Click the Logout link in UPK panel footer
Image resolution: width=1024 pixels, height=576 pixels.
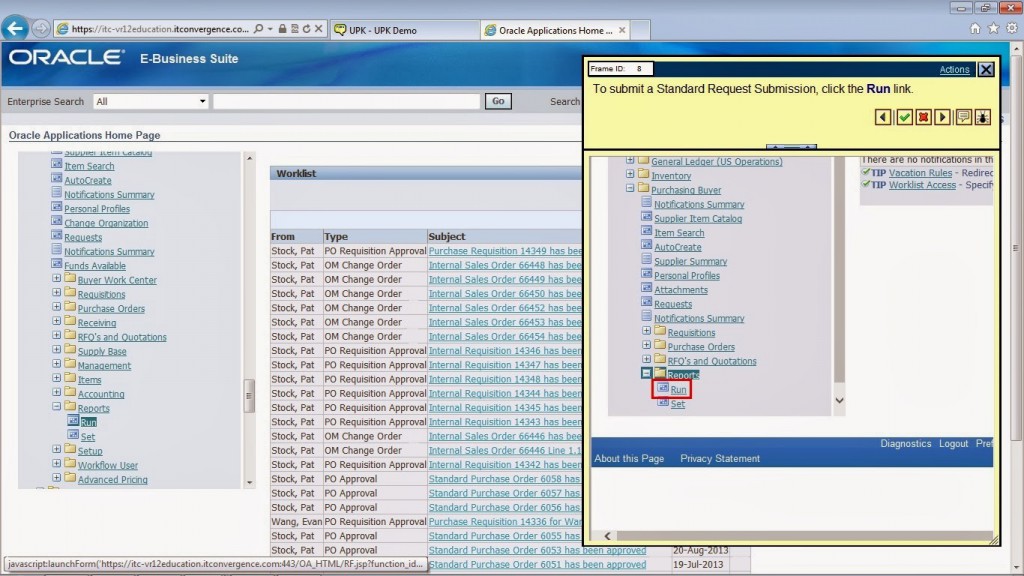[953, 443]
